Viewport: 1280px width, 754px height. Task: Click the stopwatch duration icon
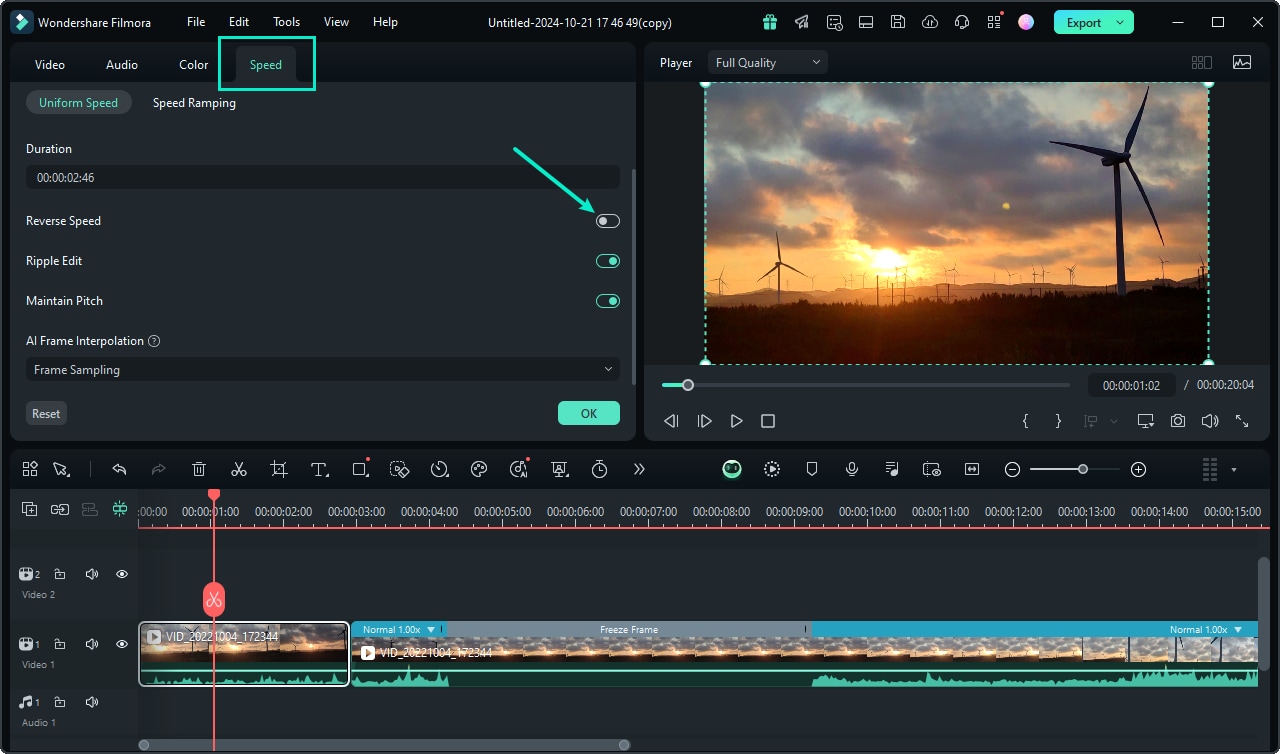coord(599,469)
